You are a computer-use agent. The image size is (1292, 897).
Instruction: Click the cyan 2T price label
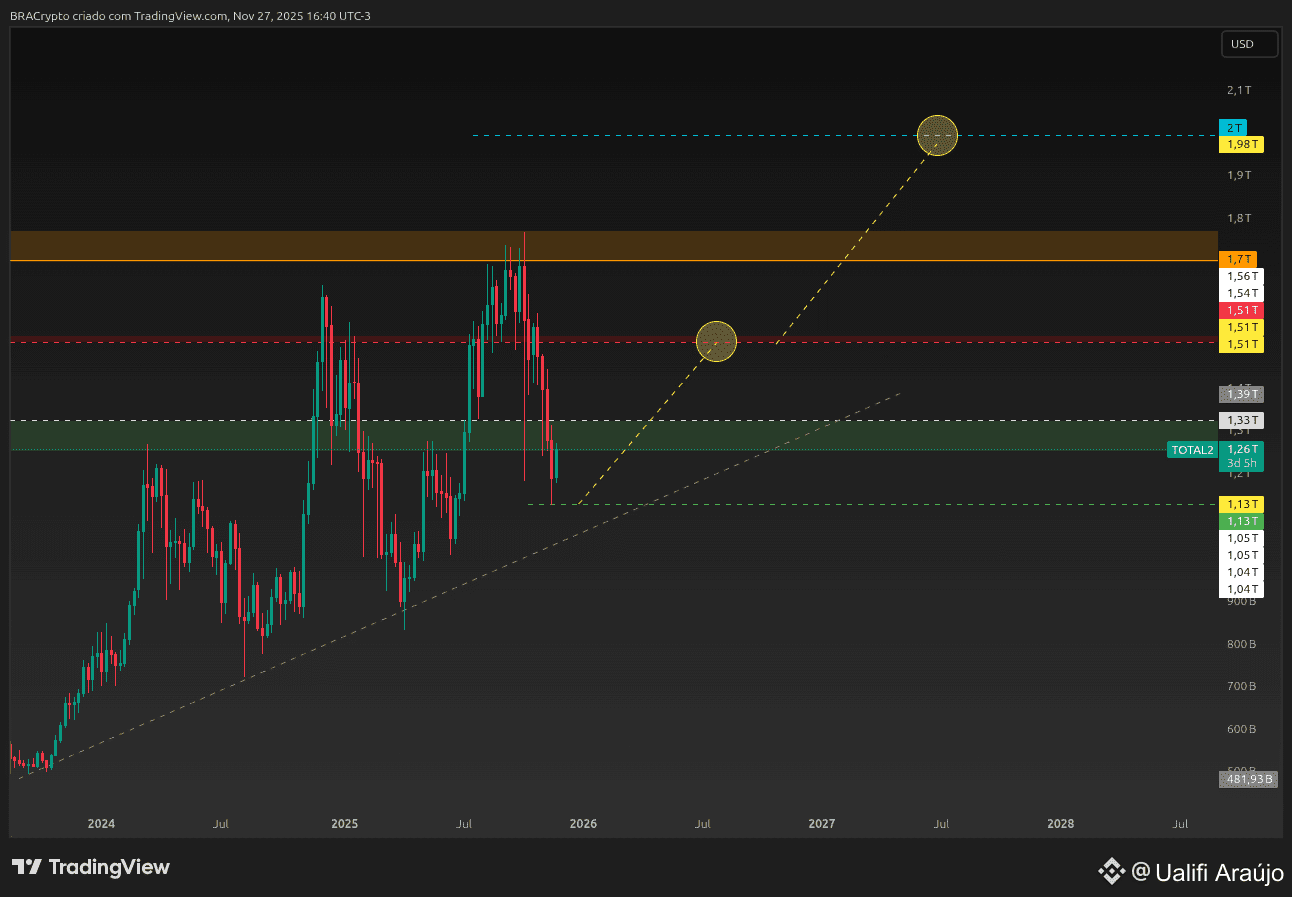point(1234,128)
